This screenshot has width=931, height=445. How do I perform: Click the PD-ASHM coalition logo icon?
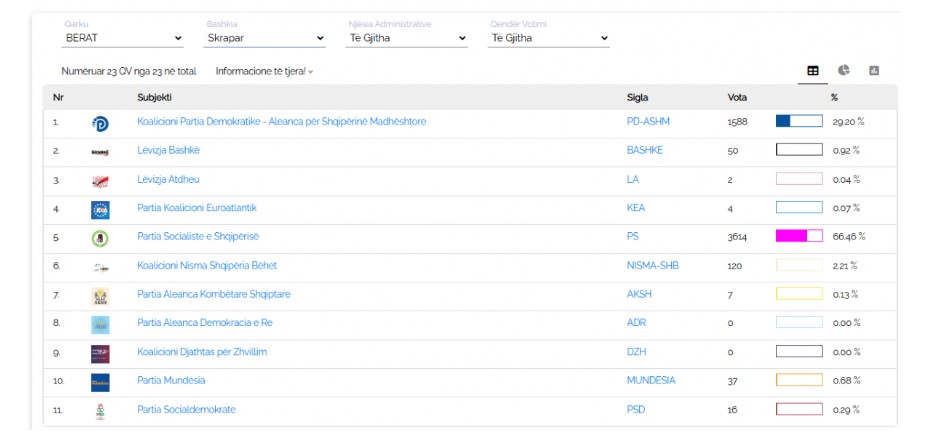pos(100,123)
